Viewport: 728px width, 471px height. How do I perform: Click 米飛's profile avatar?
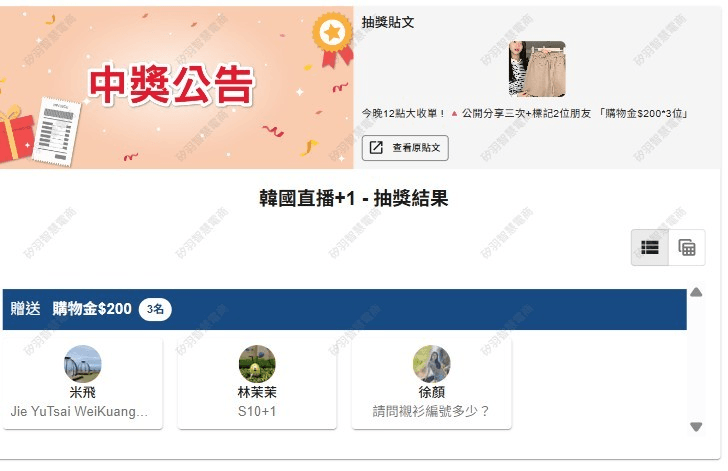click(x=83, y=364)
